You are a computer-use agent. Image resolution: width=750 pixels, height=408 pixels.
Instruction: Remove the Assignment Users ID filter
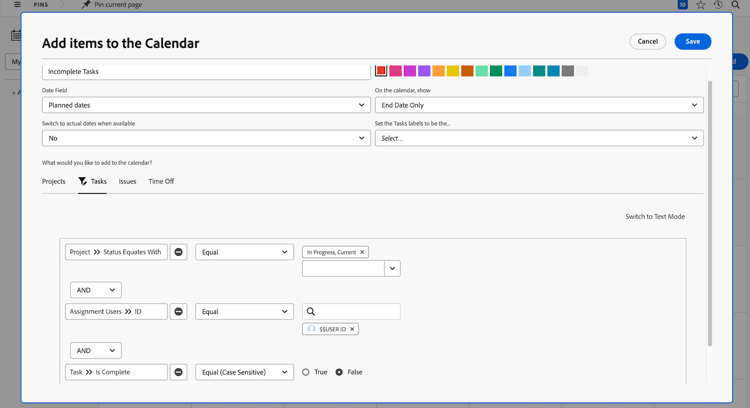coord(178,311)
